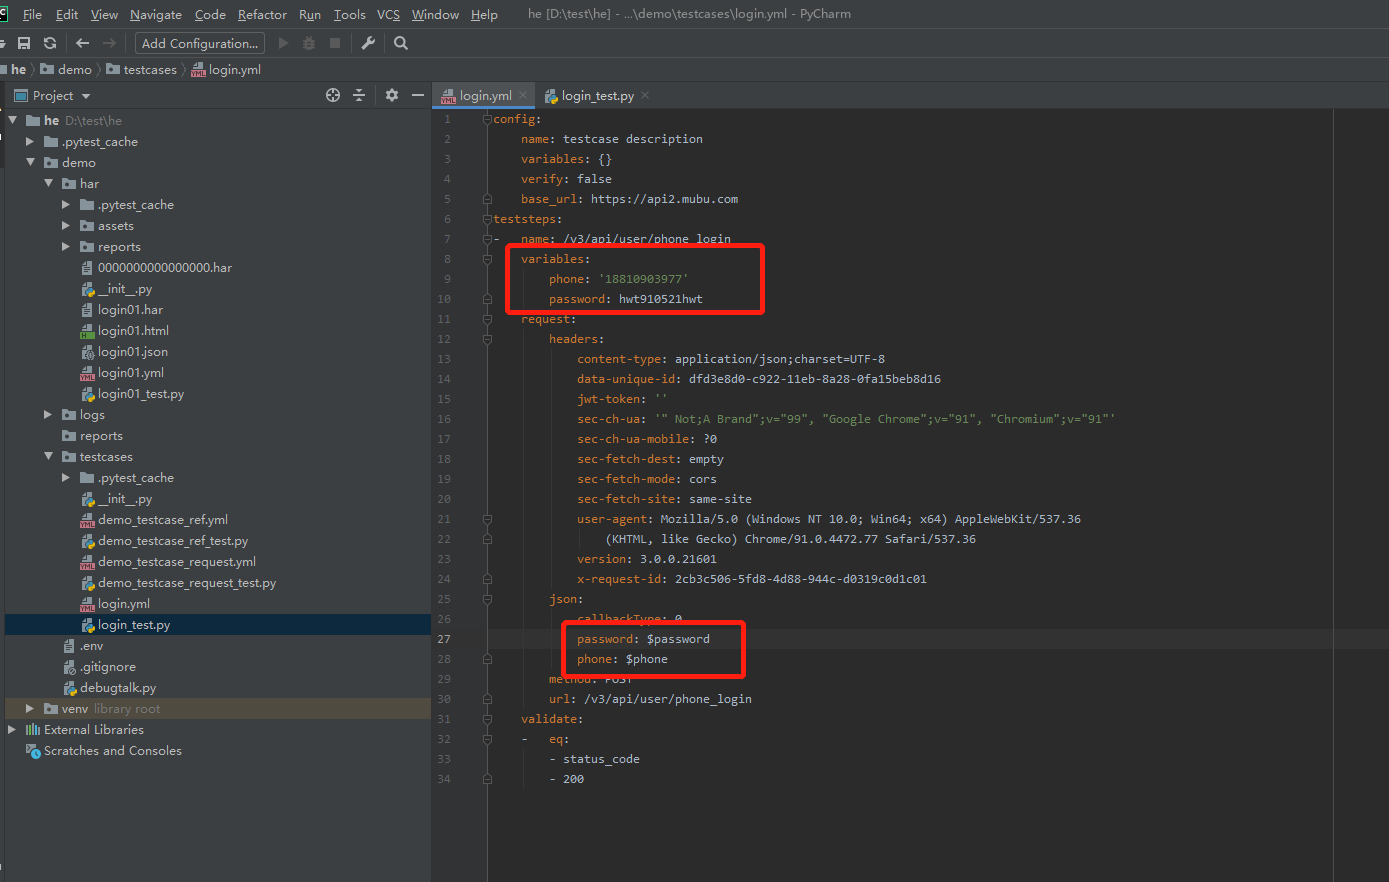Click the Stop square icon
Image resolution: width=1389 pixels, height=882 pixels.
coord(335,43)
